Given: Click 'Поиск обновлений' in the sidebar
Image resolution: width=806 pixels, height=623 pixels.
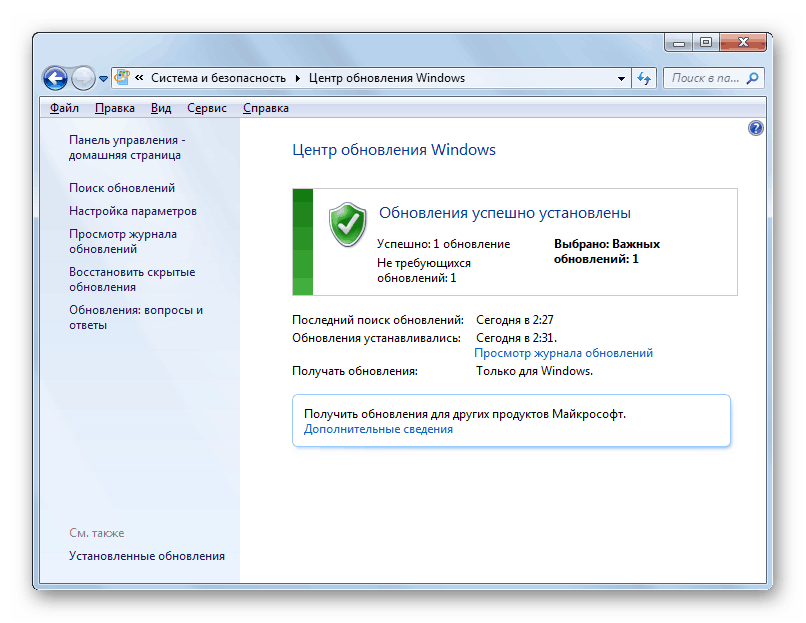Looking at the screenshot, I should click(x=122, y=188).
